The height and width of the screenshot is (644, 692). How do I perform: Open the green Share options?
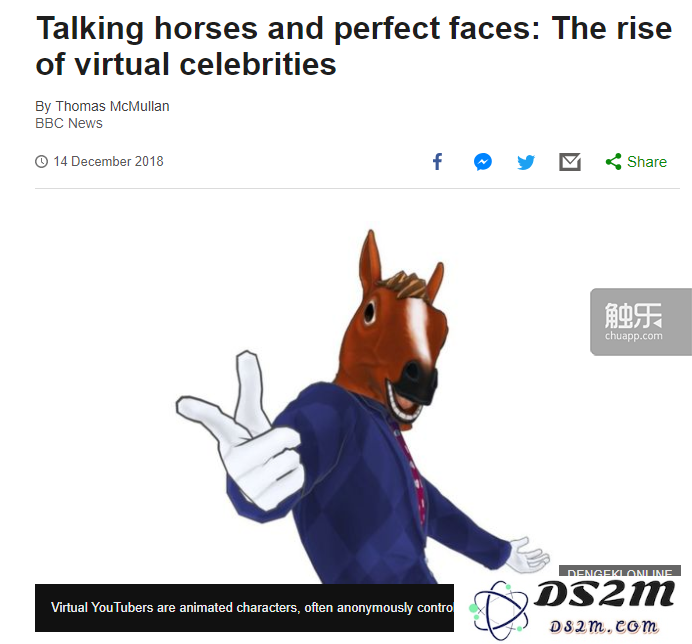[636, 162]
